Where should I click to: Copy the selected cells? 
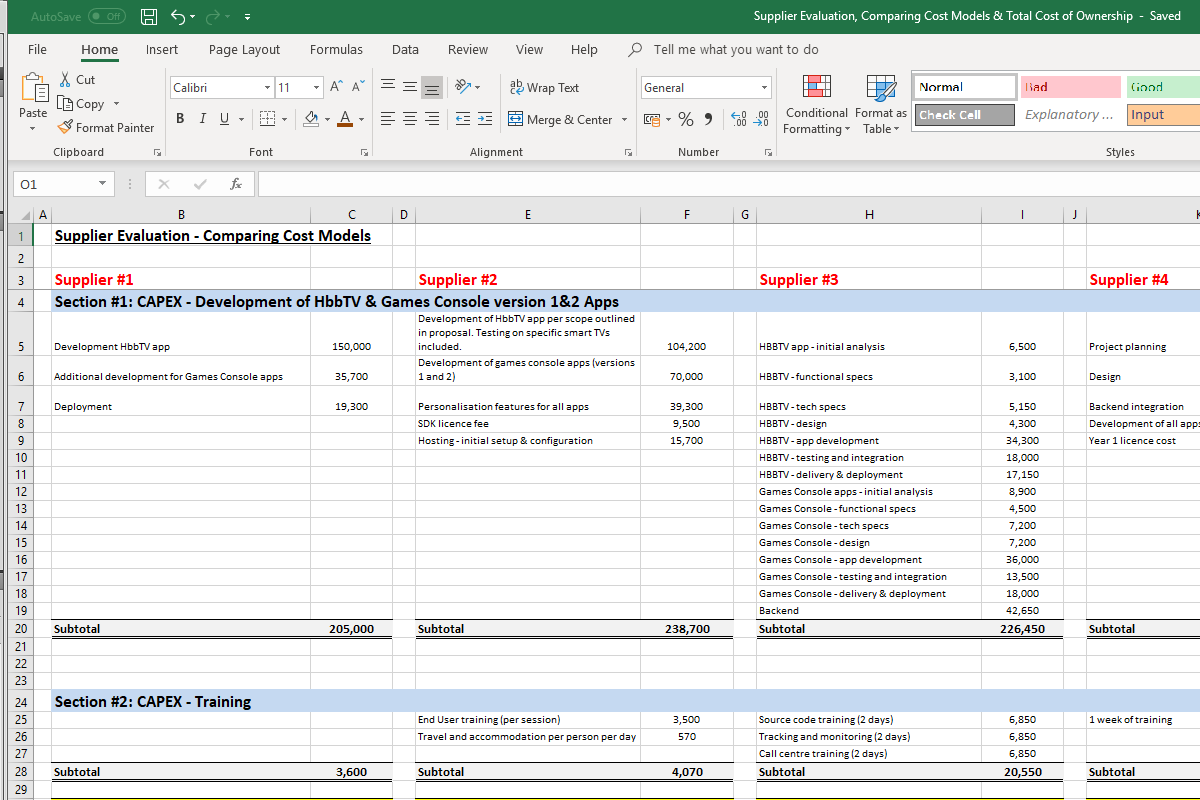point(81,104)
